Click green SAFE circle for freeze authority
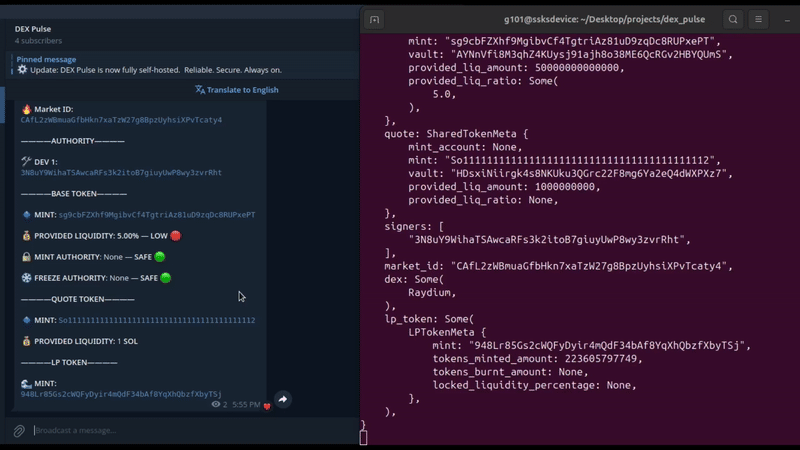 (165, 278)
